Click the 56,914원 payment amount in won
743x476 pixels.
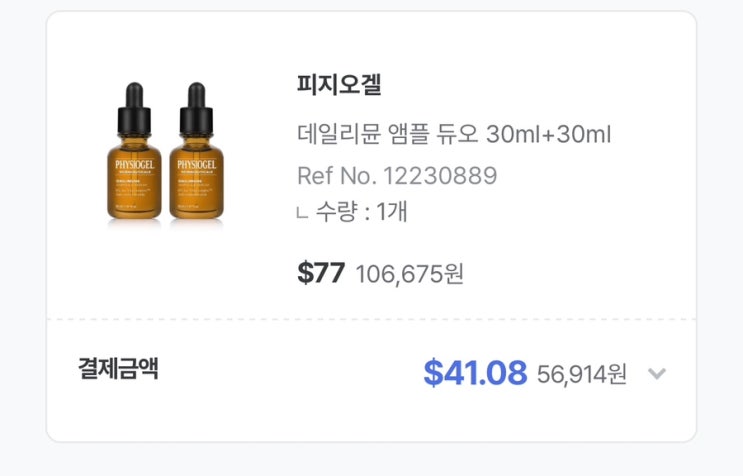pos(582,374)
